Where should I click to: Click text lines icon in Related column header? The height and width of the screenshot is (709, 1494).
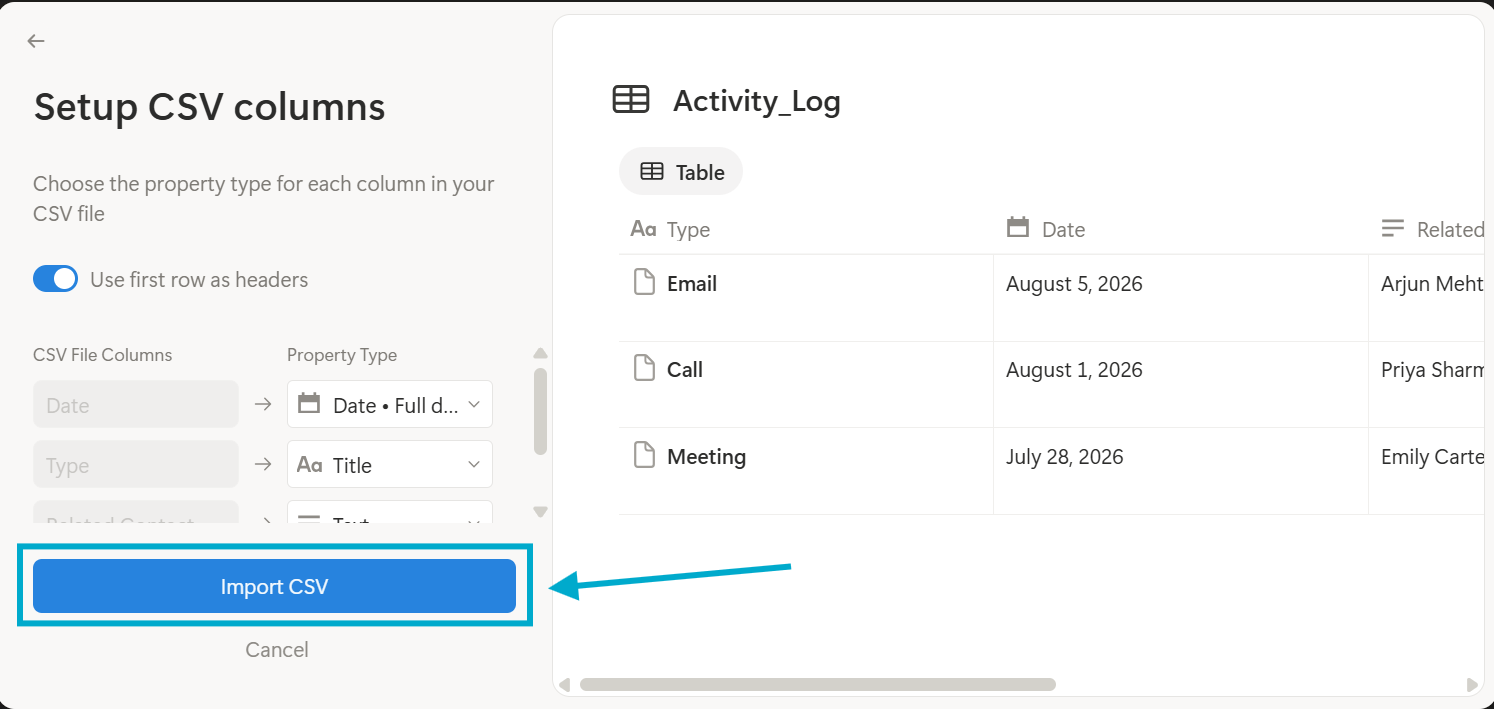click(1393, 229)
